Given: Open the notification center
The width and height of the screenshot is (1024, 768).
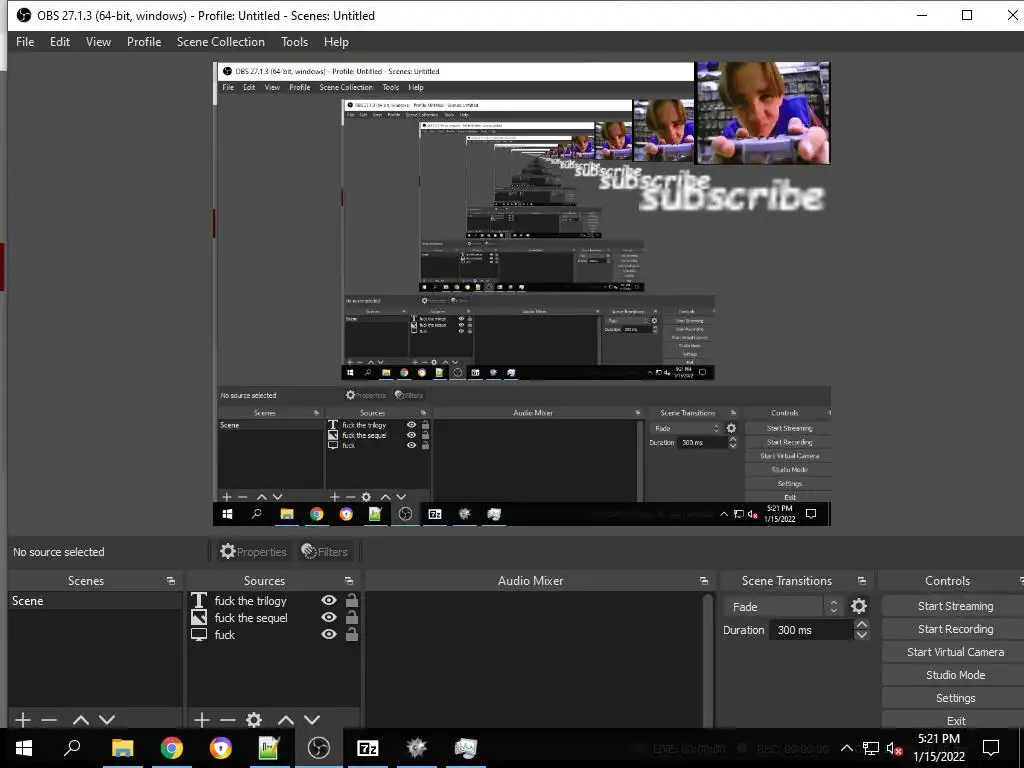Looking at the screenshot, I should (x=991, y=748).
